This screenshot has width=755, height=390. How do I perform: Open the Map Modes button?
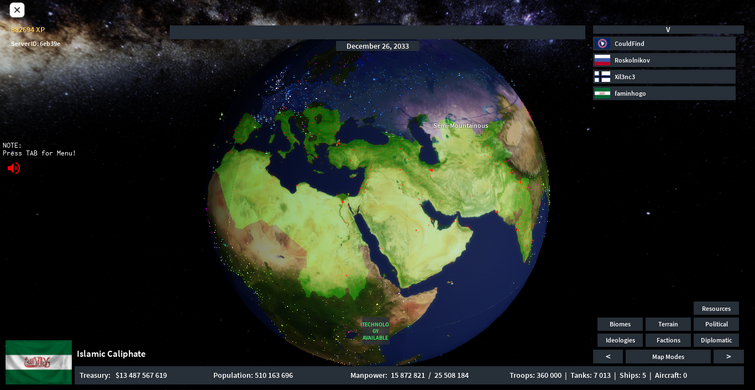(x=668, y=357)
